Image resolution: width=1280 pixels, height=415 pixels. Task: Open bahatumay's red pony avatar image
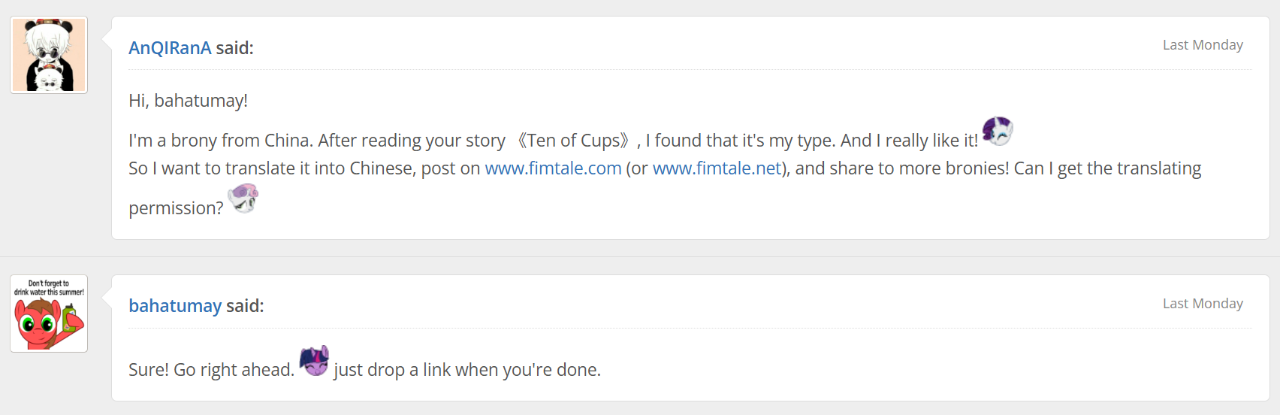(49, 313)
